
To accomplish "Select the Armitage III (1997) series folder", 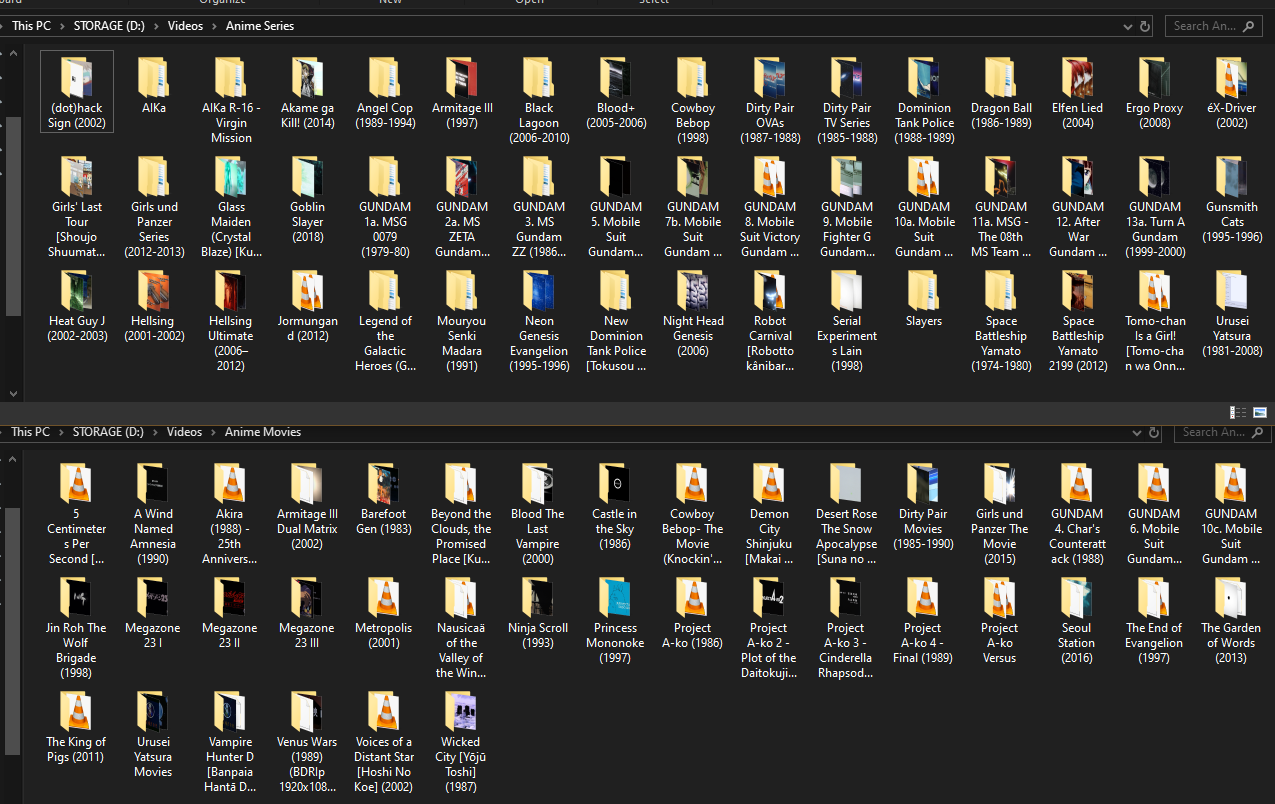I will (462, 91).
